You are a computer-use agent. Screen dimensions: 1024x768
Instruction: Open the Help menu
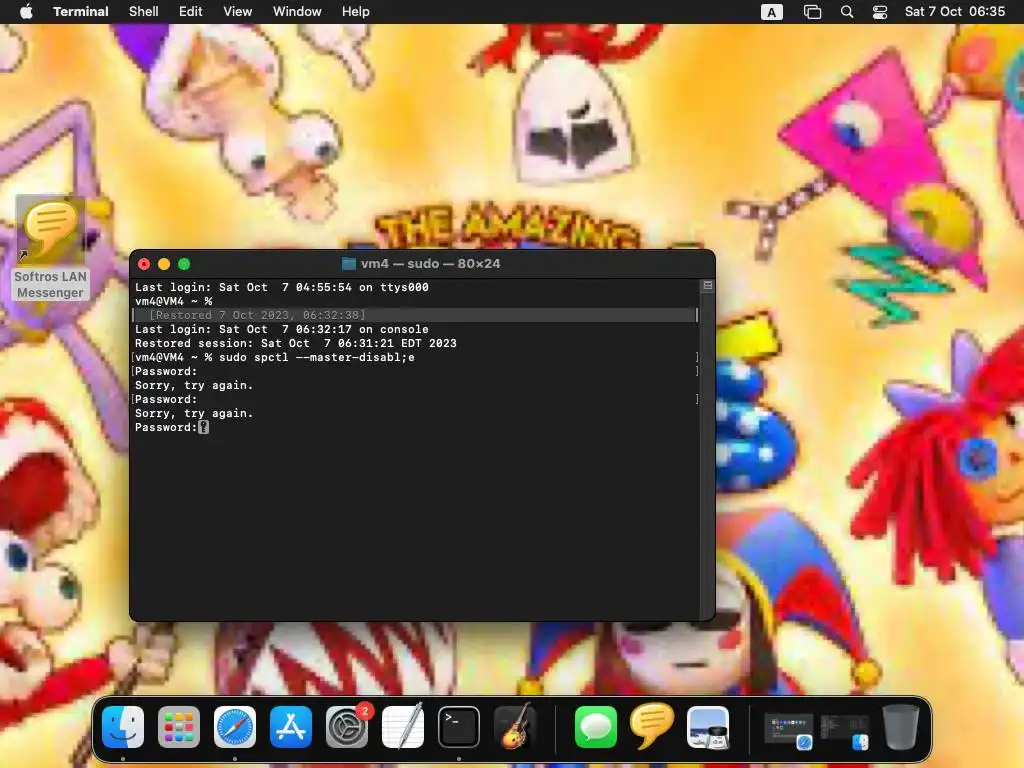[x=356, y=12]
